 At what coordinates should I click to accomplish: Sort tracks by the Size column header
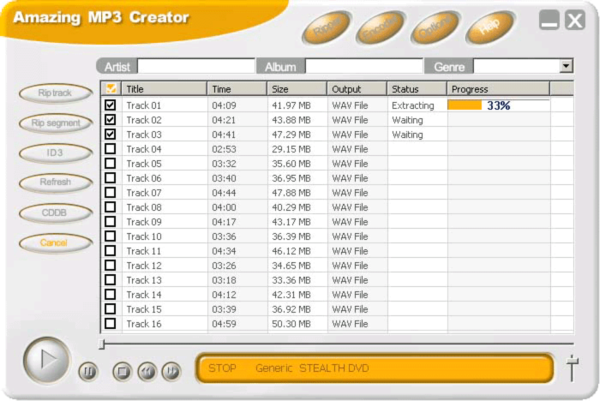tap(297, 89)
